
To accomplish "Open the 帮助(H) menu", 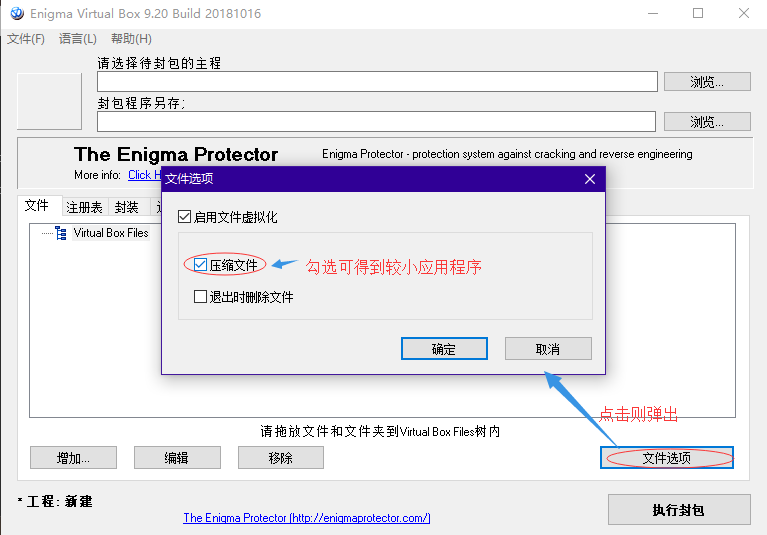I will coord(131,39).
